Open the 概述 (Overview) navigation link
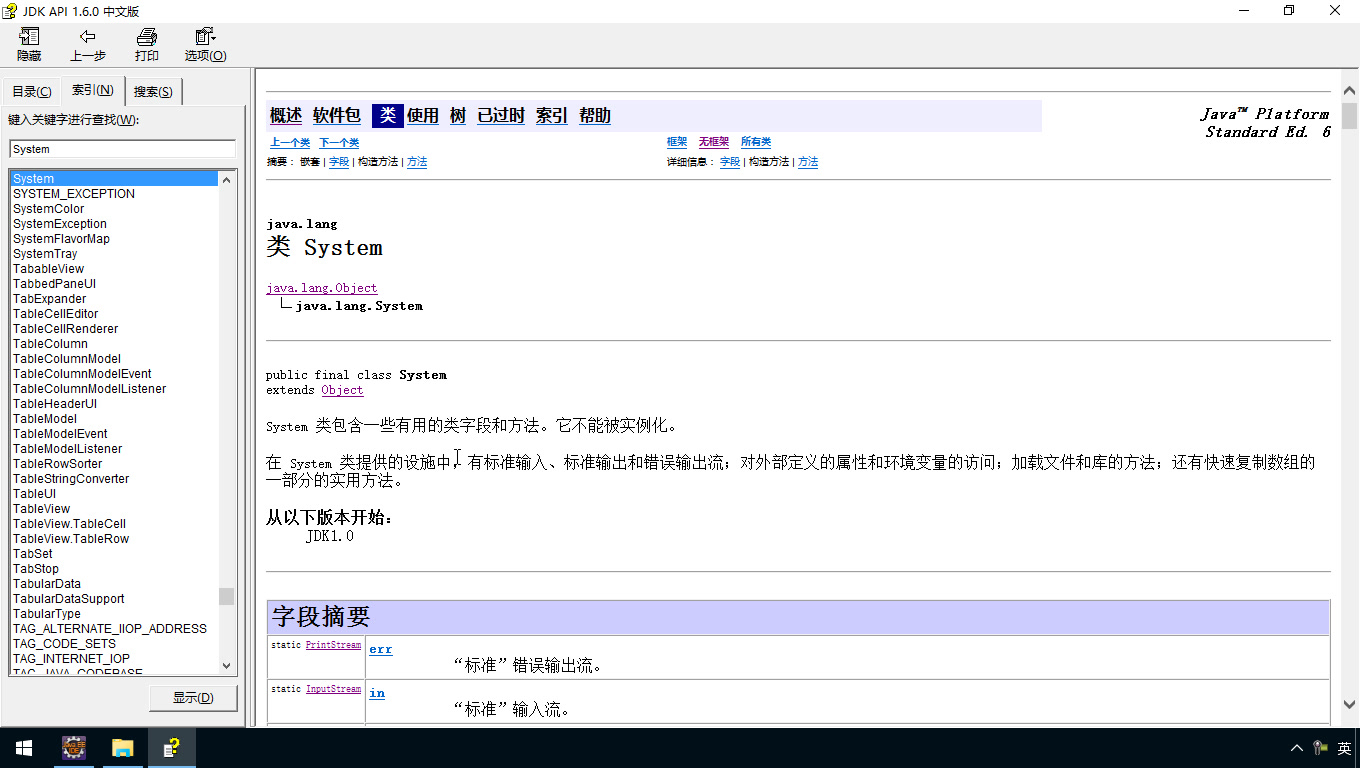Screen dimensions: 1360x768 click(x=286, y=116)
